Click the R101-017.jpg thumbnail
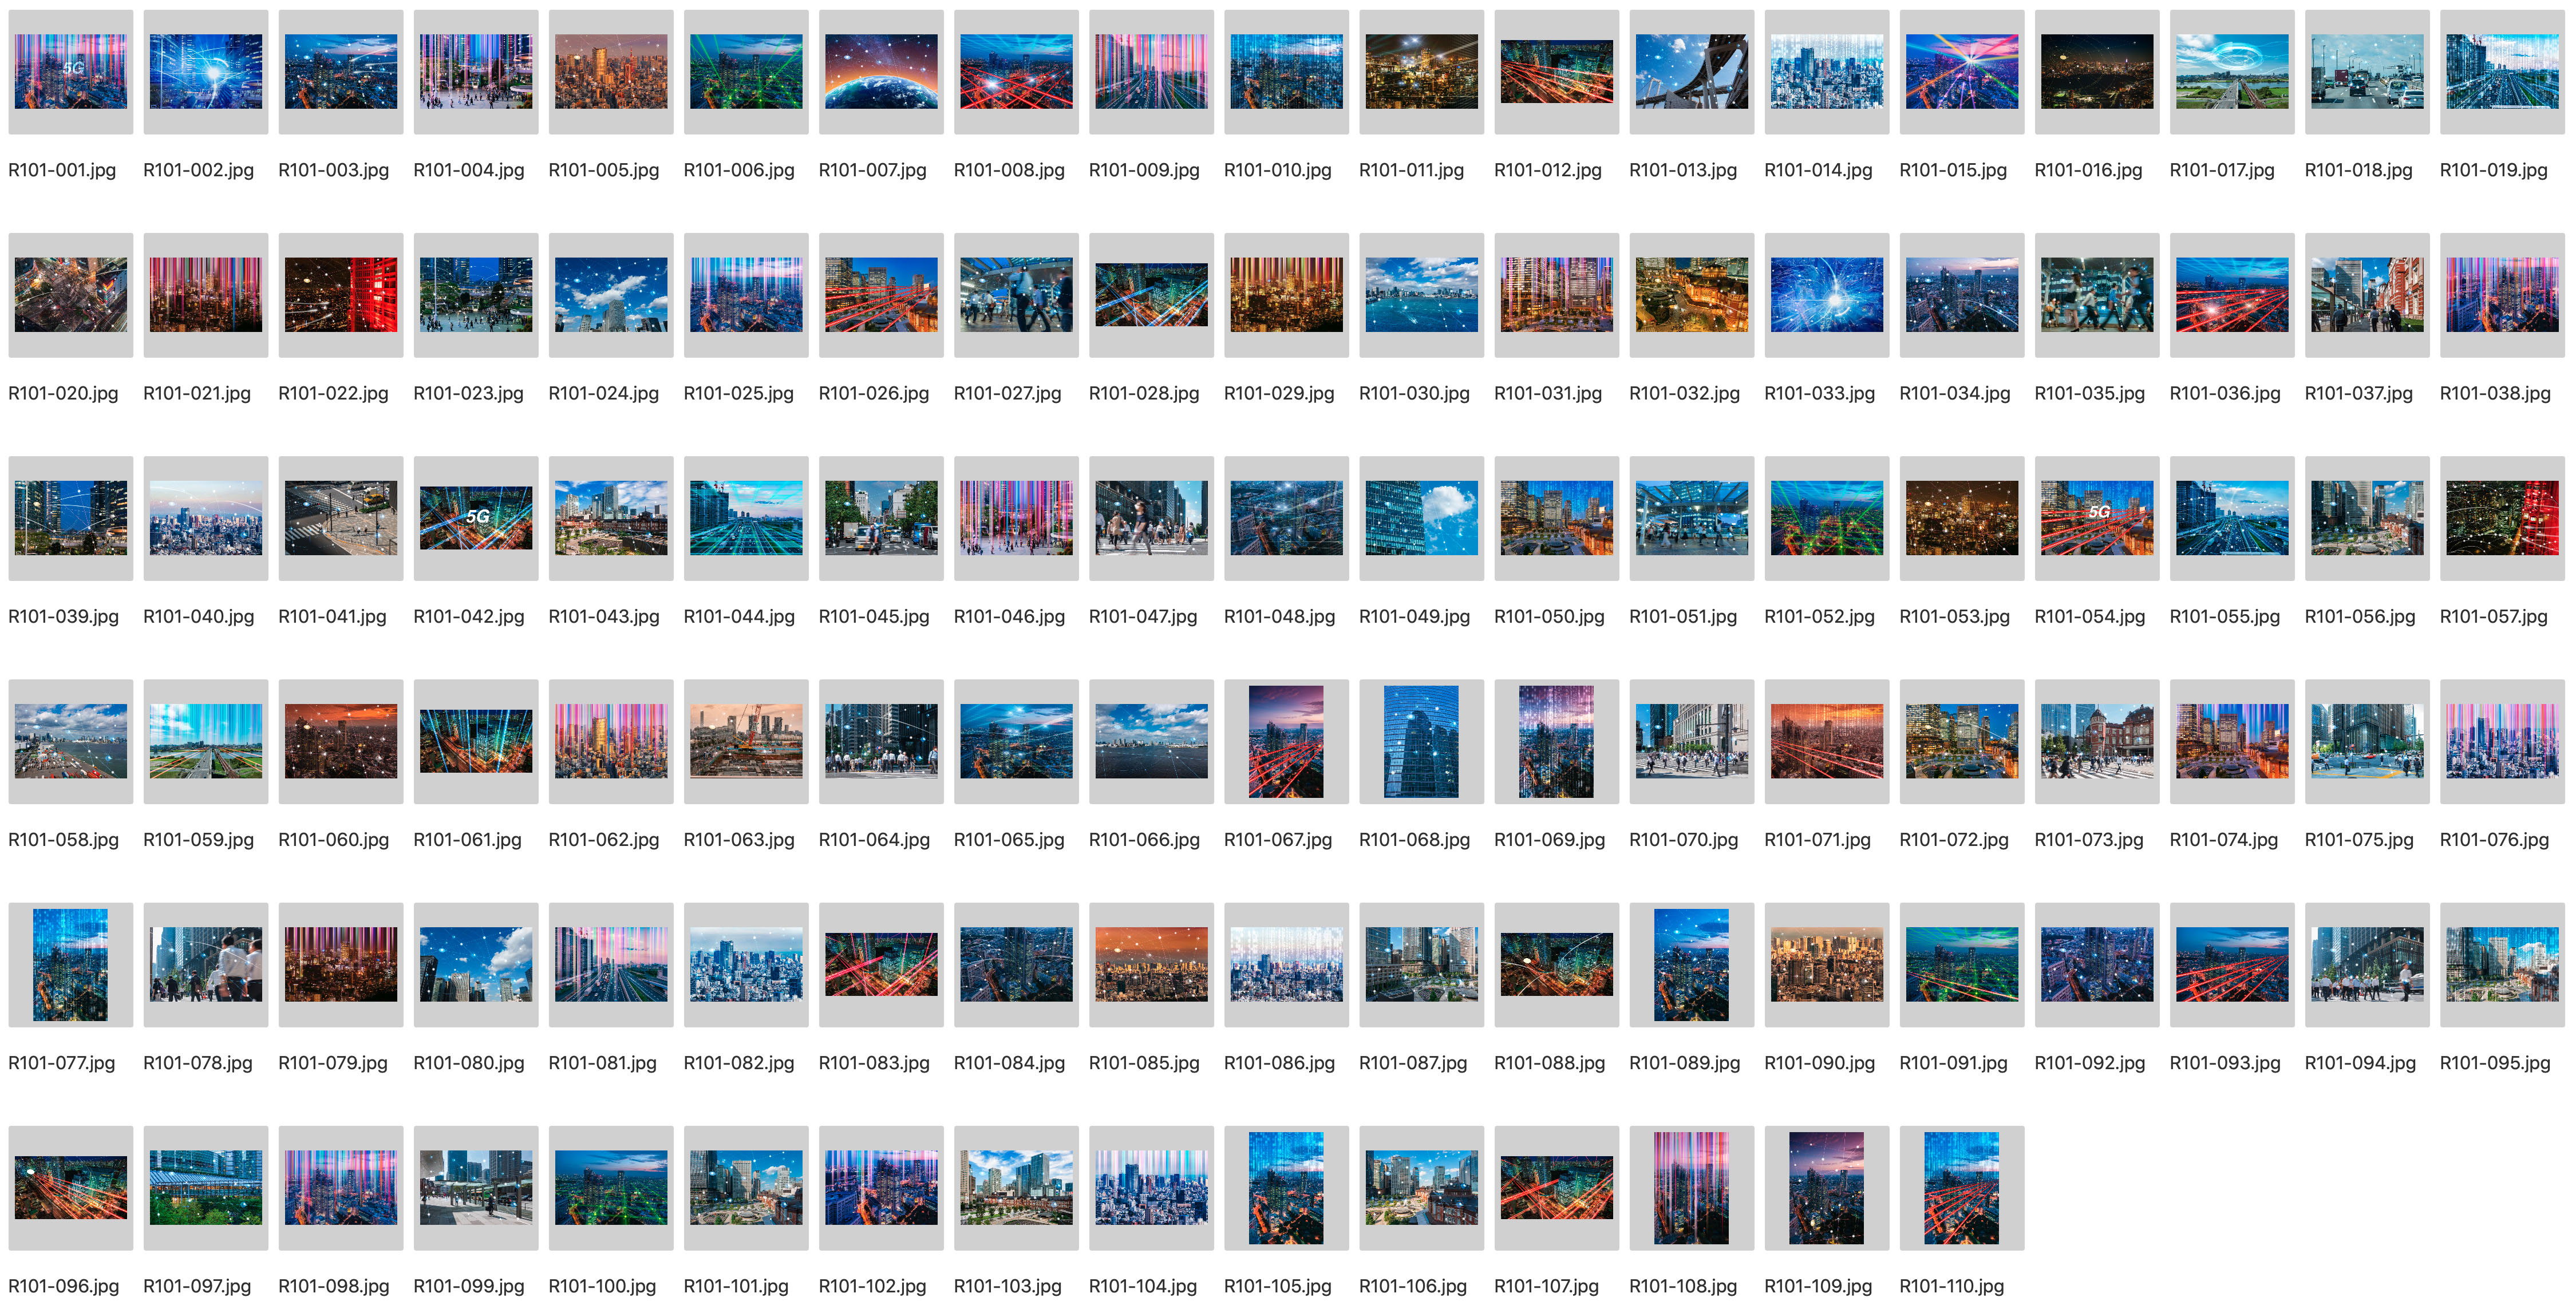Screen dimensions: 2576x1313 (x=2232, y=72)
